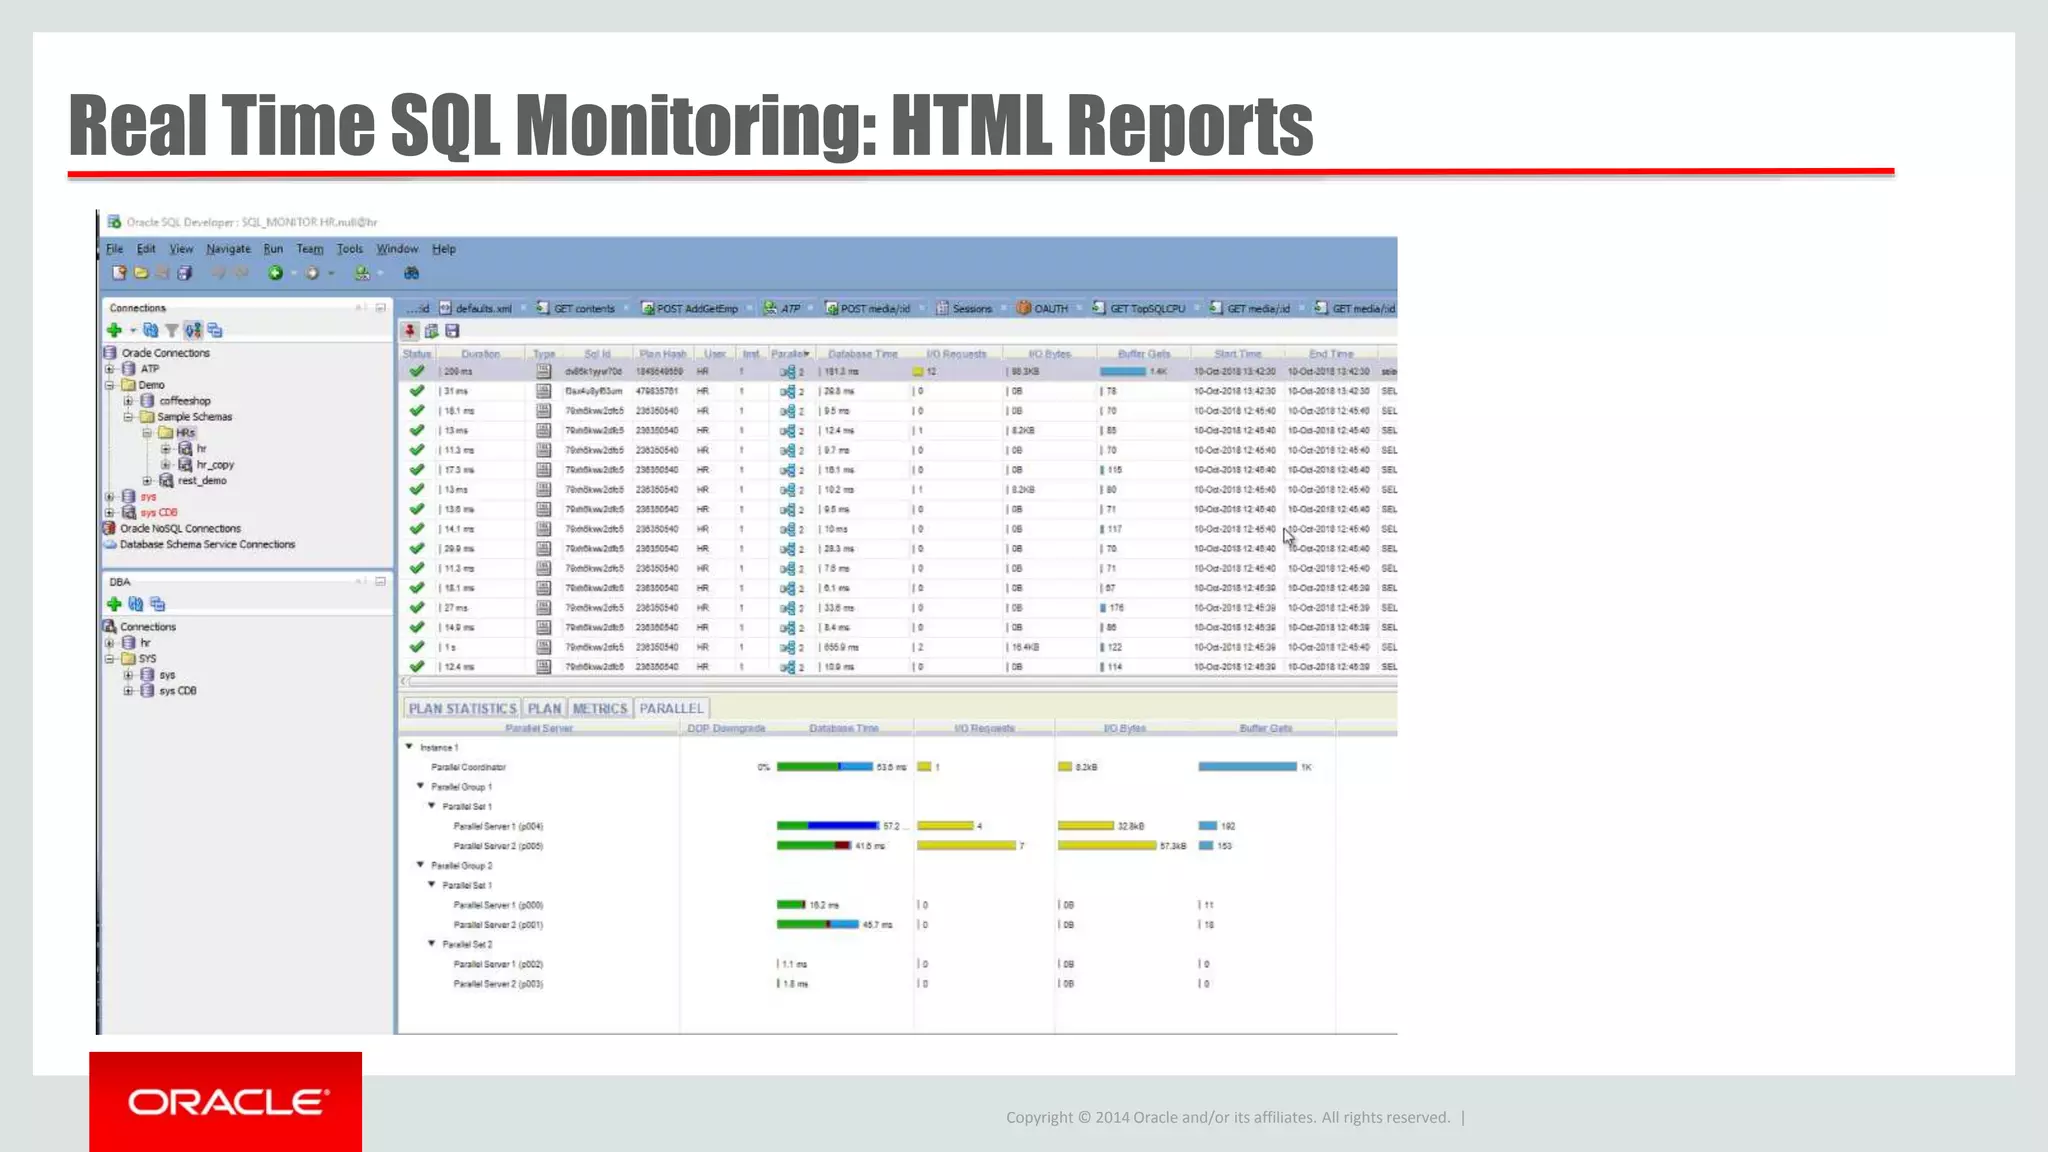Image resolution: width=2048 pixels, height=1152 pixels.
Task: Click the horizontal scrollbar under the SQL monitor table
Action: click(x=897, y=681)
